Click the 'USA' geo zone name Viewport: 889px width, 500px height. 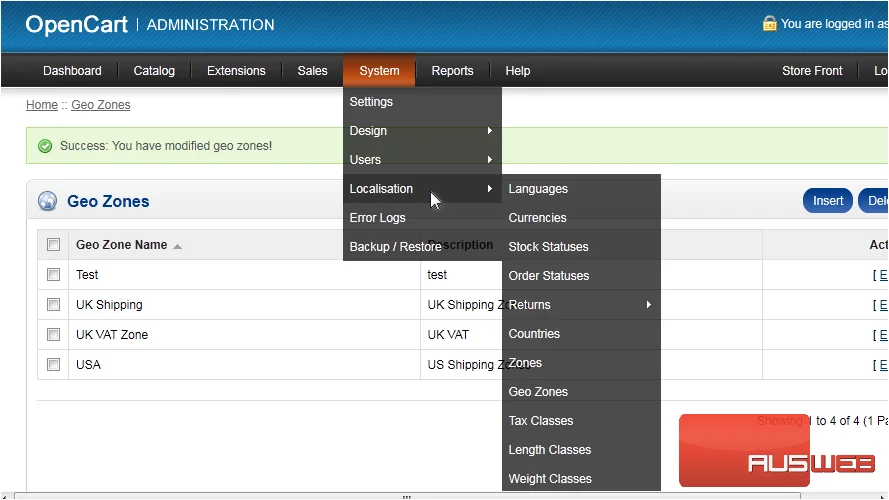[x=88, y=365]
